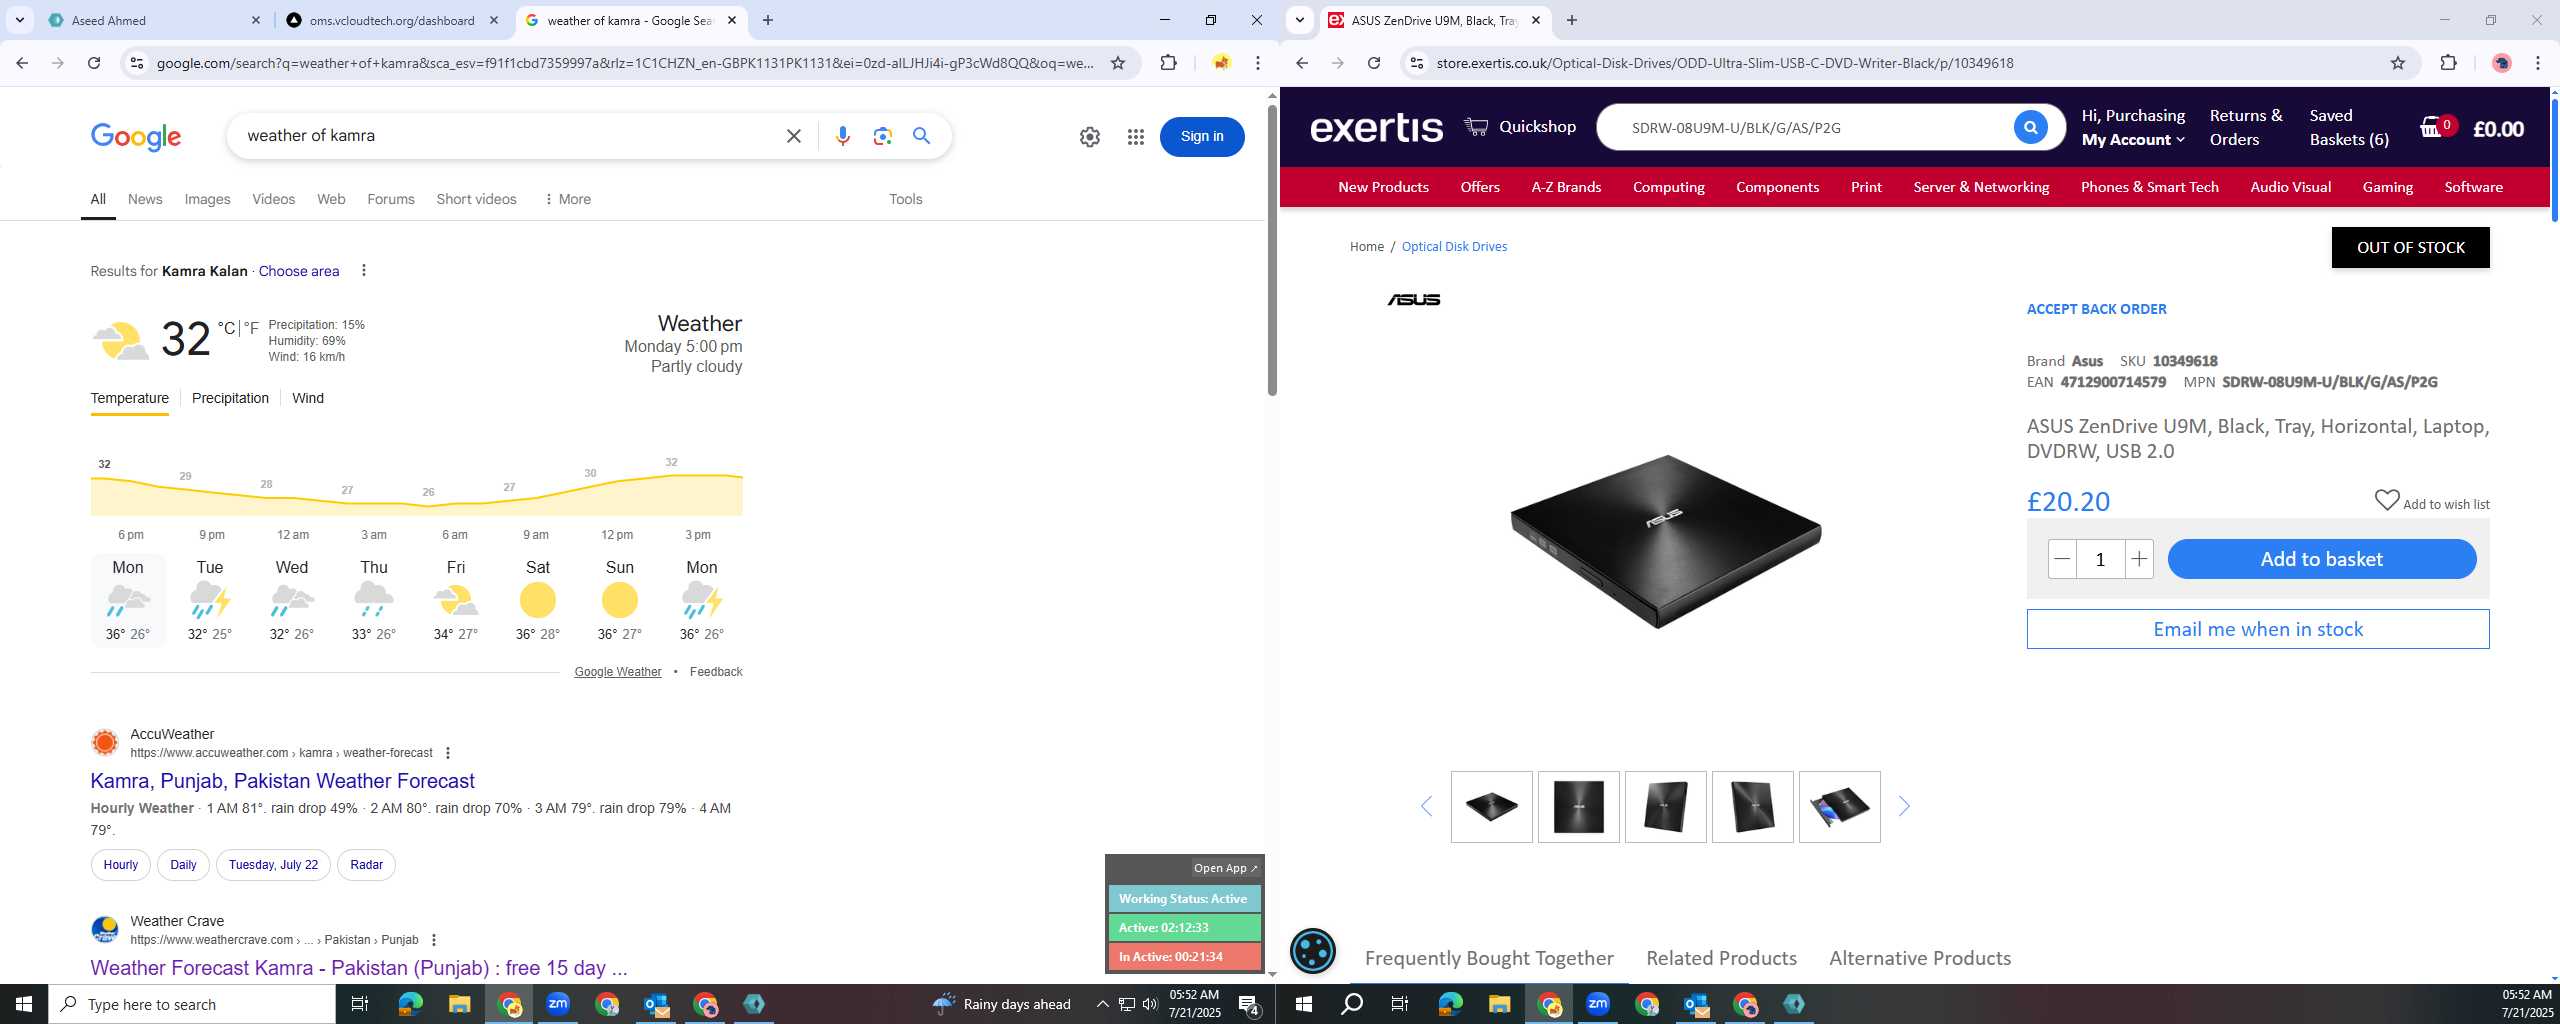The height and width of the screenshot is (1024, 2560).
Task: Open Kamra, Punjab, Pakistan Weather Forecast link
Action: point(282,781)
